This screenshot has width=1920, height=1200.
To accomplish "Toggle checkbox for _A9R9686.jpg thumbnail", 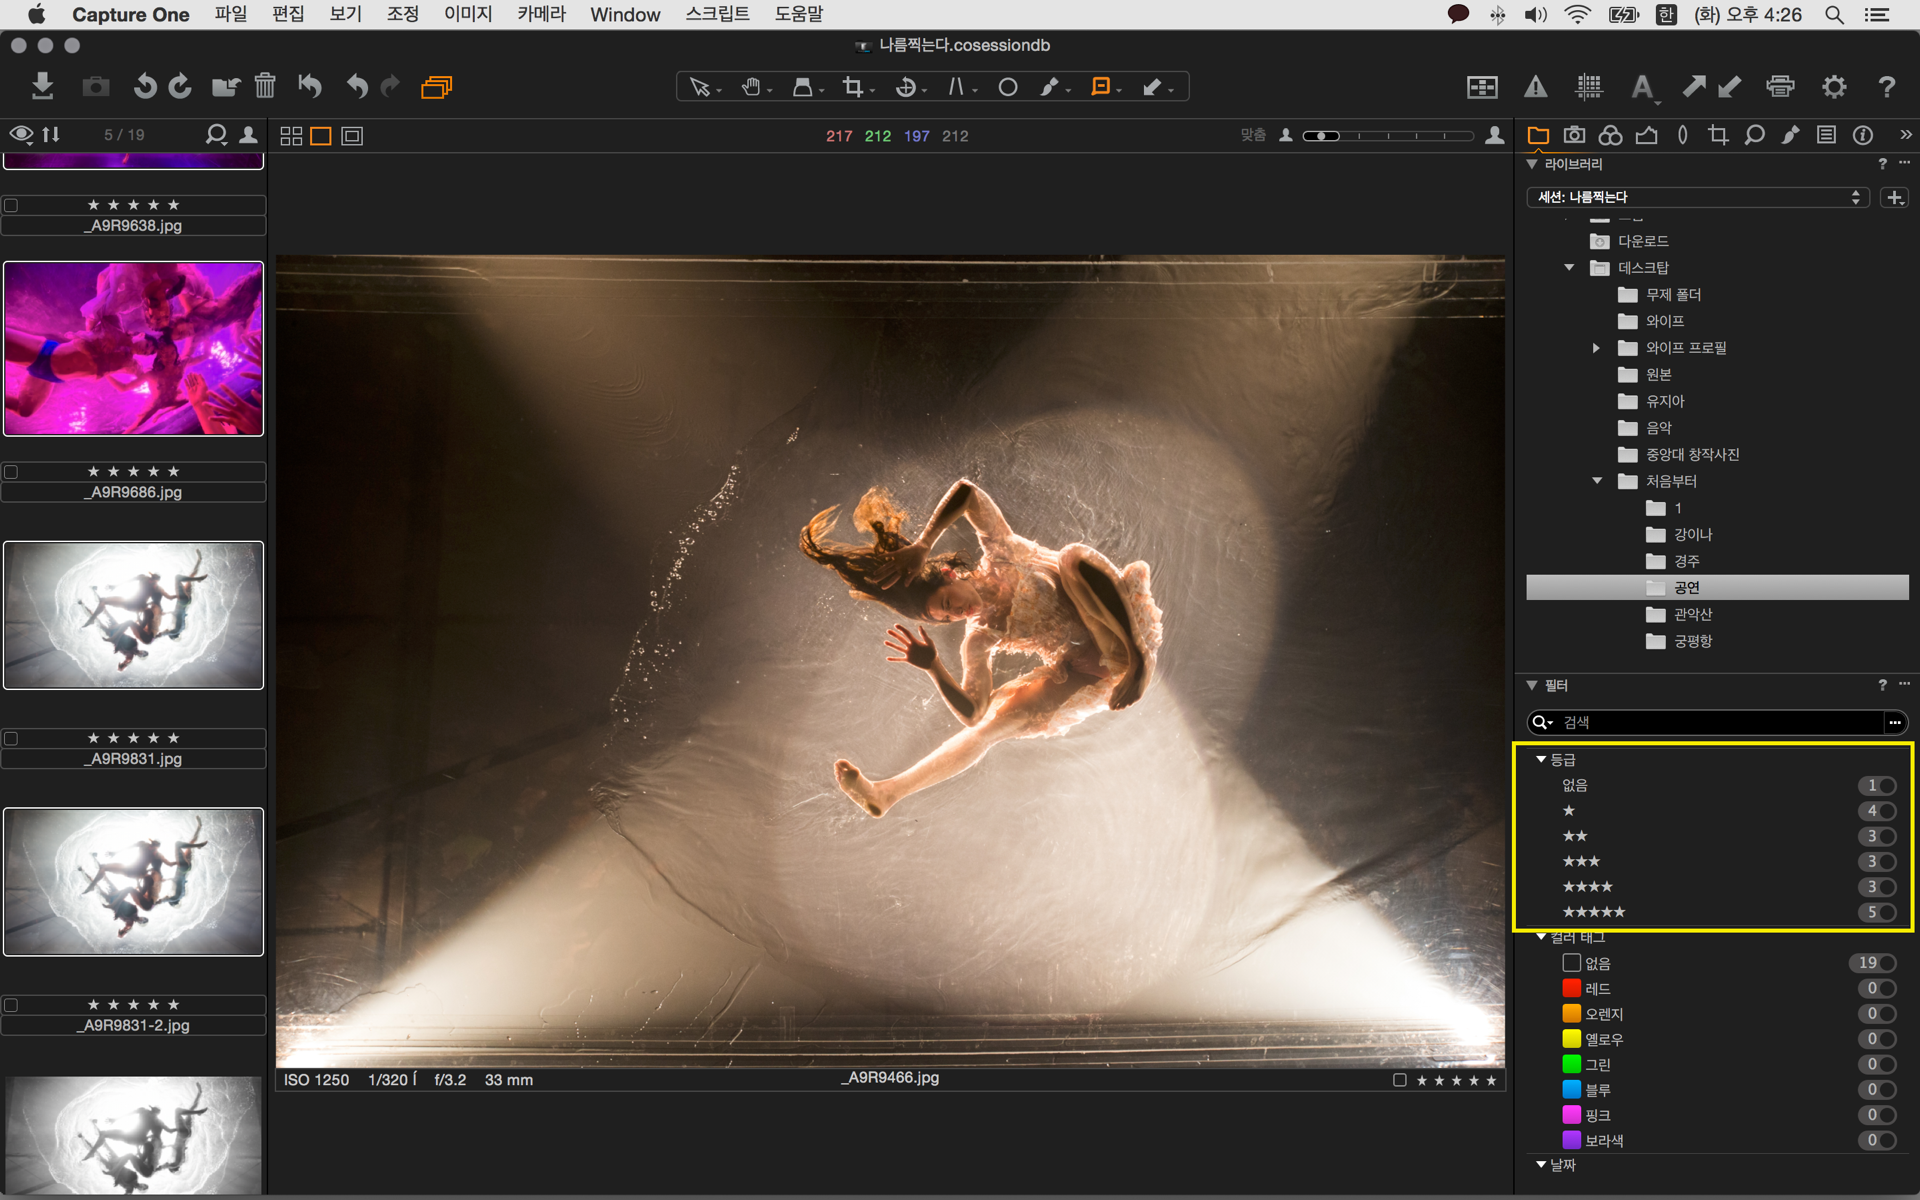I will click(12, 472).
